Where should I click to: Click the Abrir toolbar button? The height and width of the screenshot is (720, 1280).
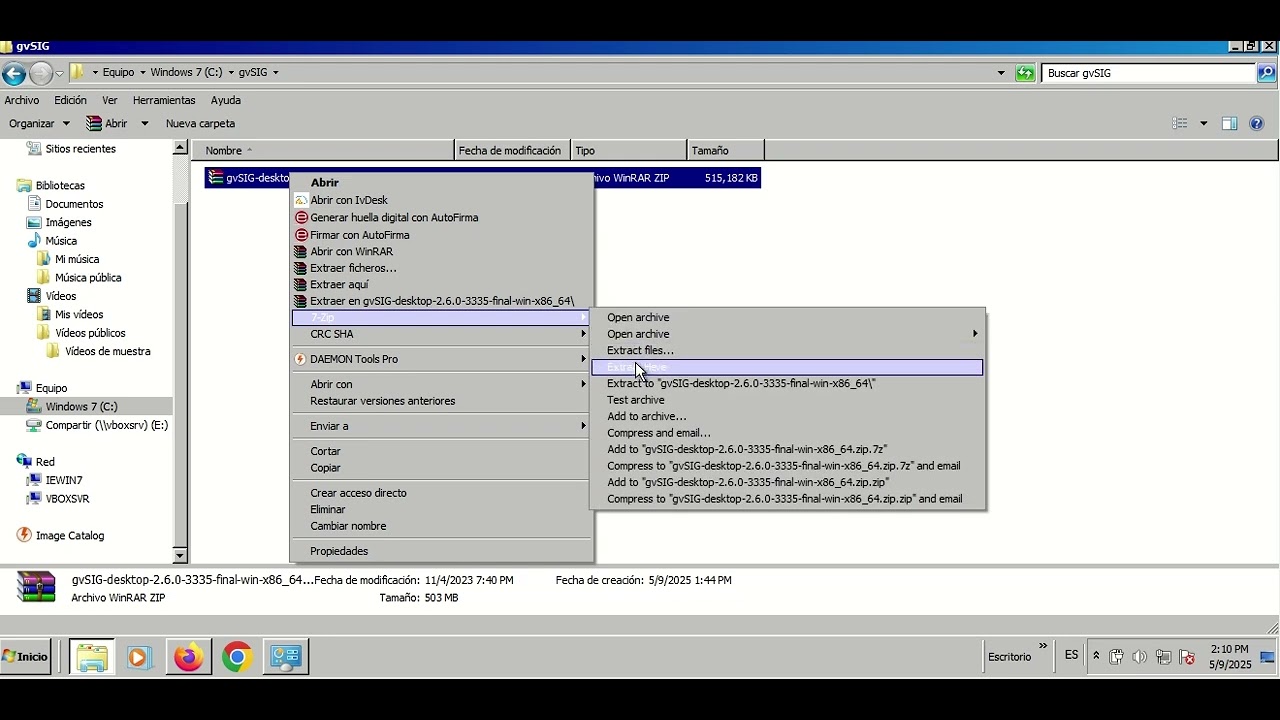[108, 124]
